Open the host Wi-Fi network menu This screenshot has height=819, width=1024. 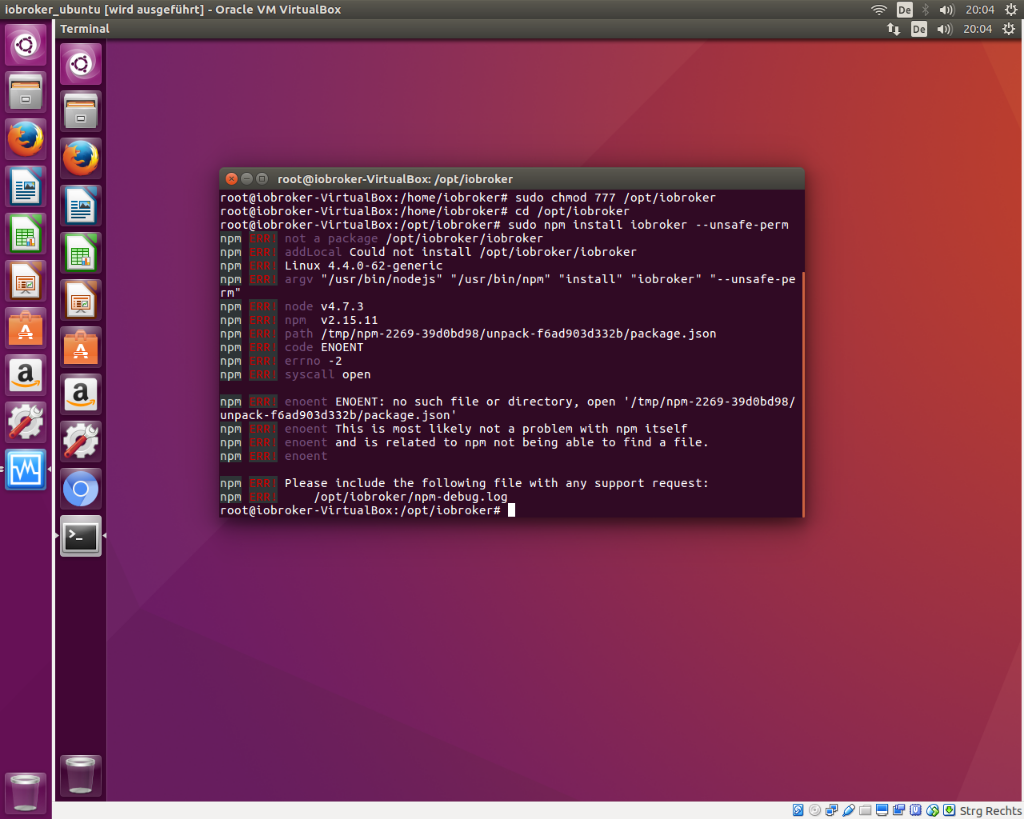click(879, 10)
